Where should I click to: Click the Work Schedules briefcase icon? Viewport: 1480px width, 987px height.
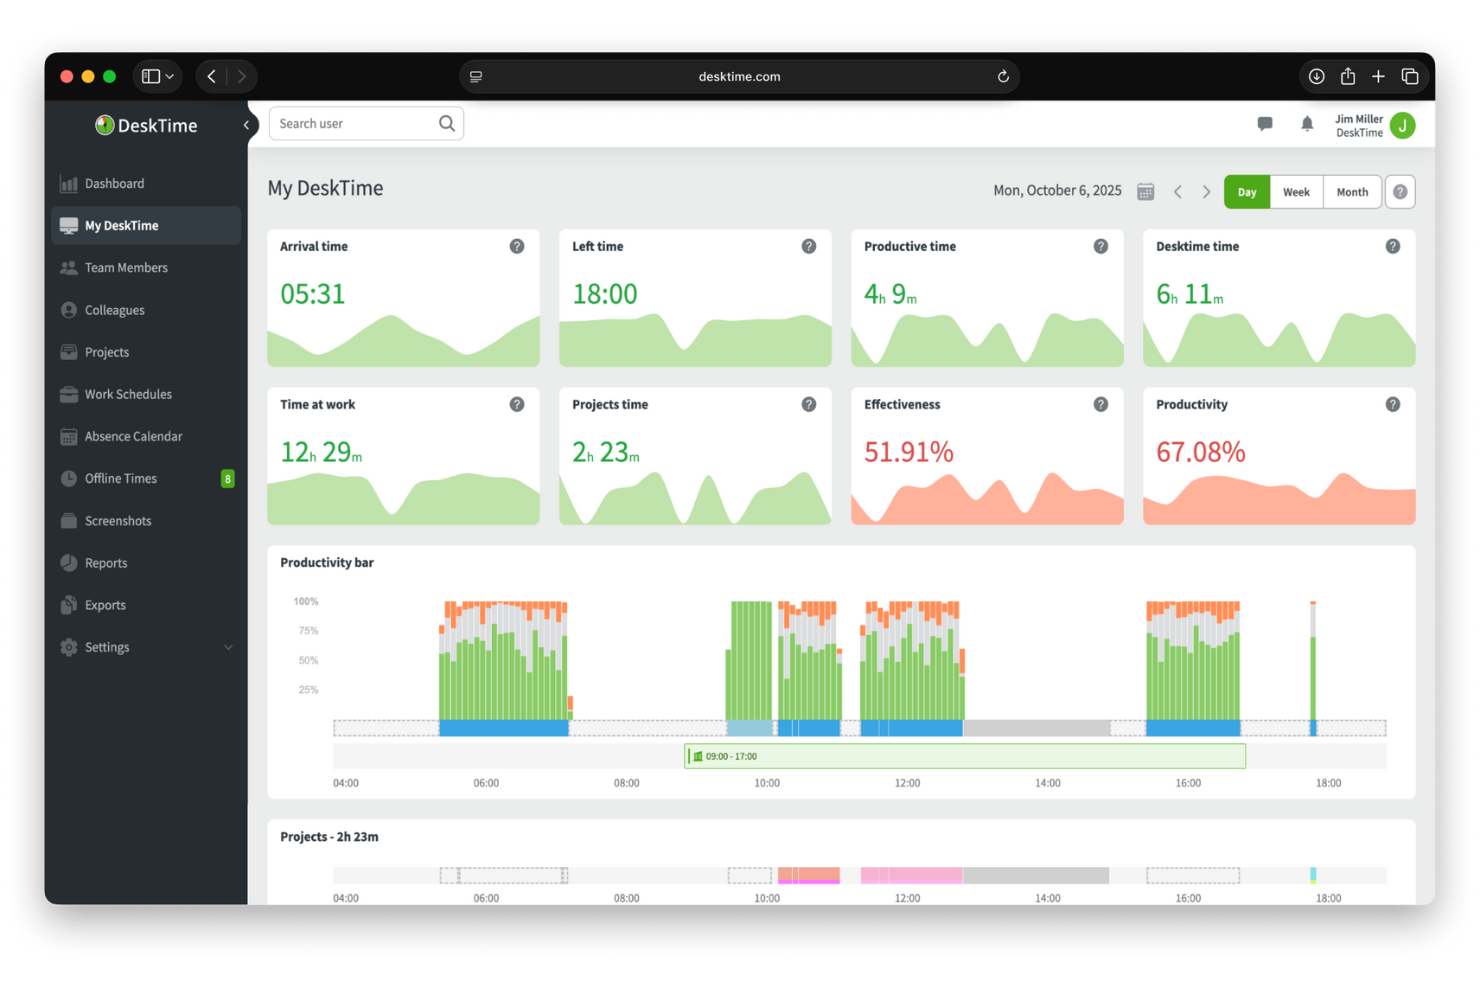pyautogui.click(x=68, y=394)
